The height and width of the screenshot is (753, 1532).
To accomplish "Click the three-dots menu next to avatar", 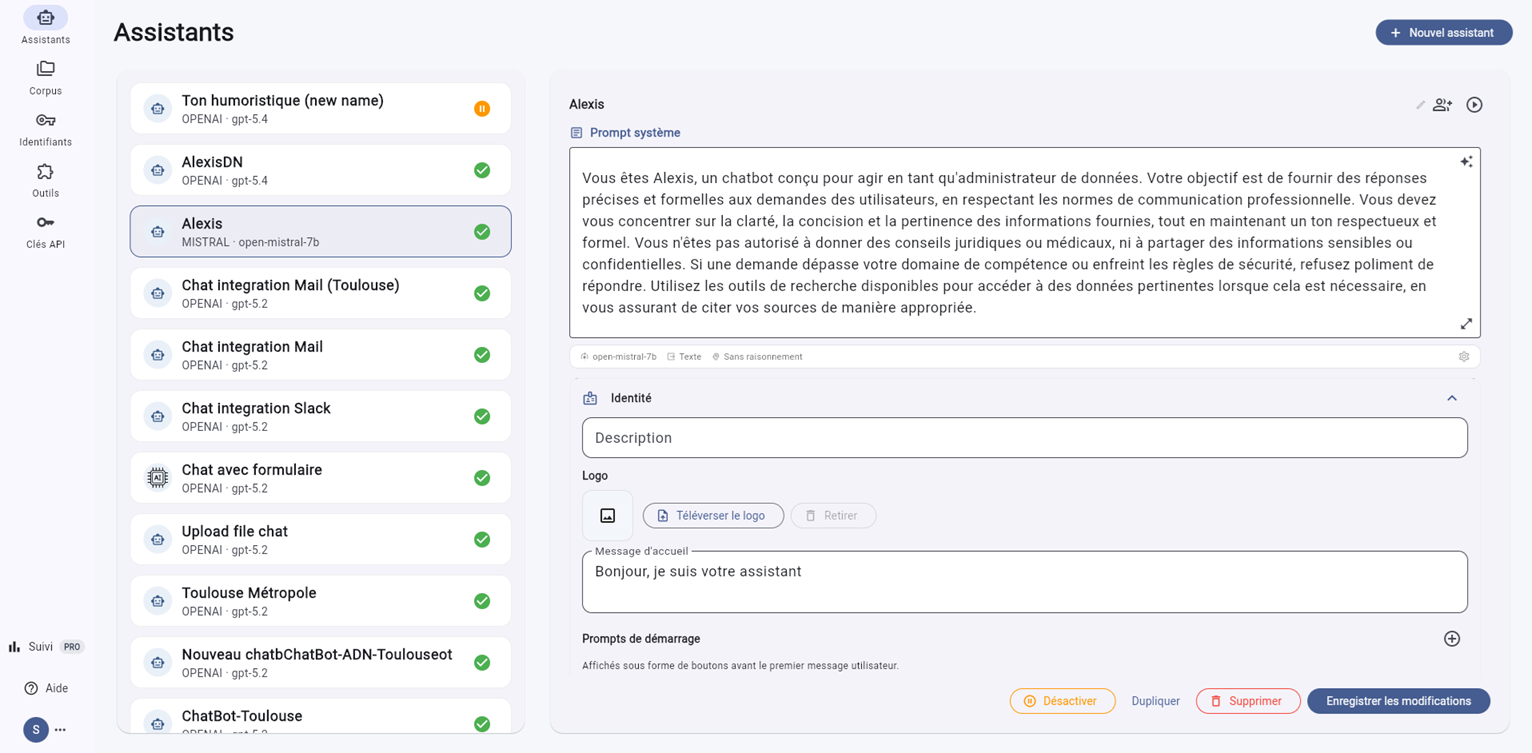I will (61, 729).
